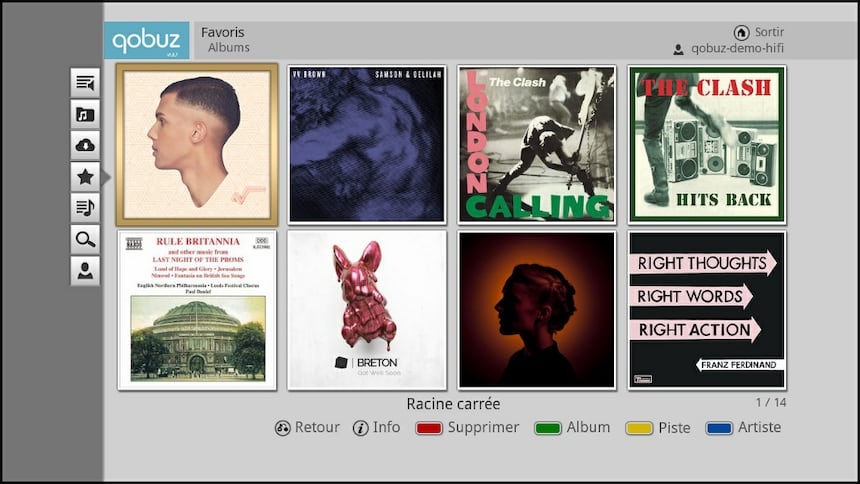Click the Sortir home icon
Screen dimensions: 860x484
pyautogui.click(x=742, y=32)
